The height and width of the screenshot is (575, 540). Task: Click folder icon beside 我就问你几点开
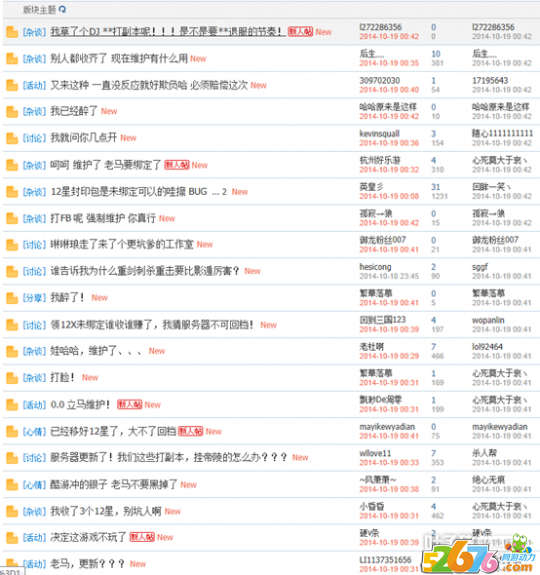coord(12,138)
